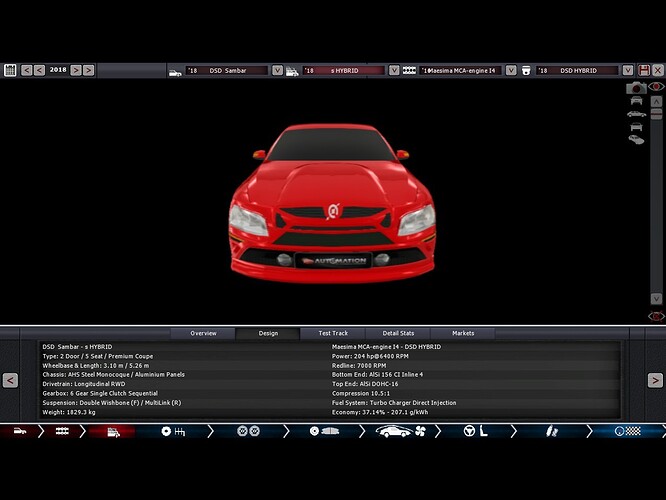This screenshot has height=500, width=666.
Task: Click the car model icon beside DSD Sambar
Action: point(175,73)
